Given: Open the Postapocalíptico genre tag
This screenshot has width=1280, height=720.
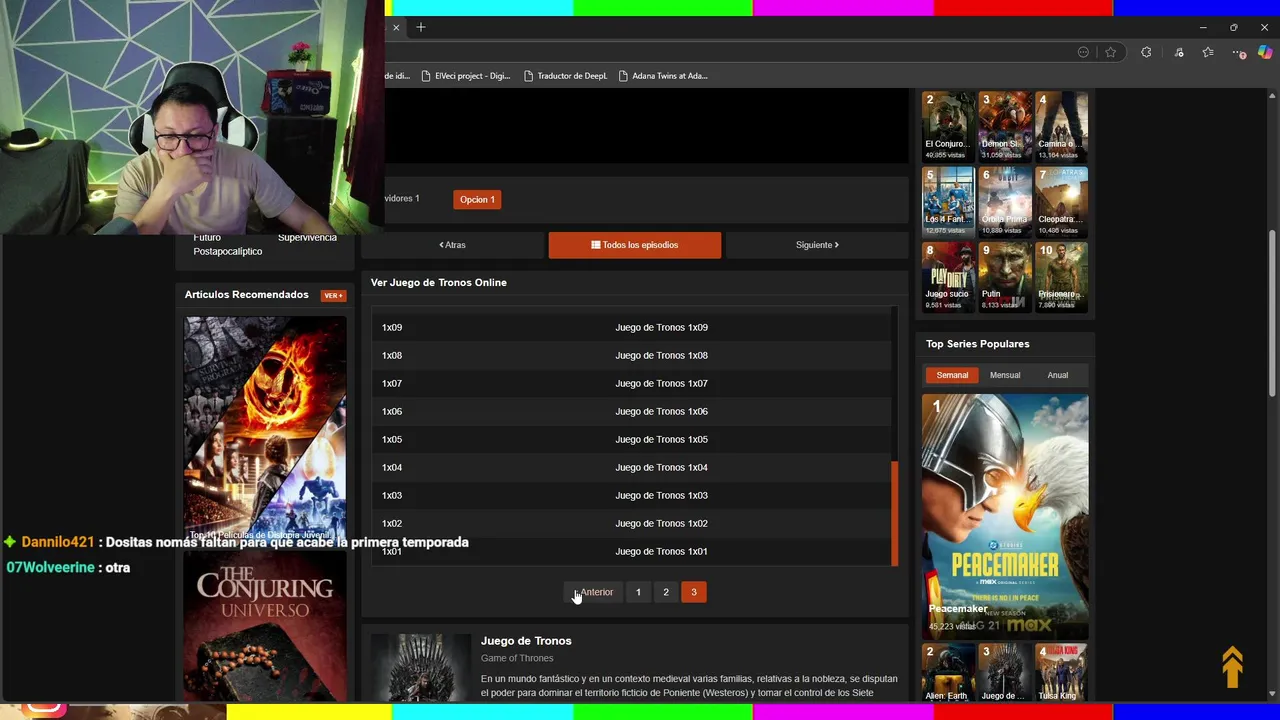Looking at the screenshot, I should click(x=228, y=251).
